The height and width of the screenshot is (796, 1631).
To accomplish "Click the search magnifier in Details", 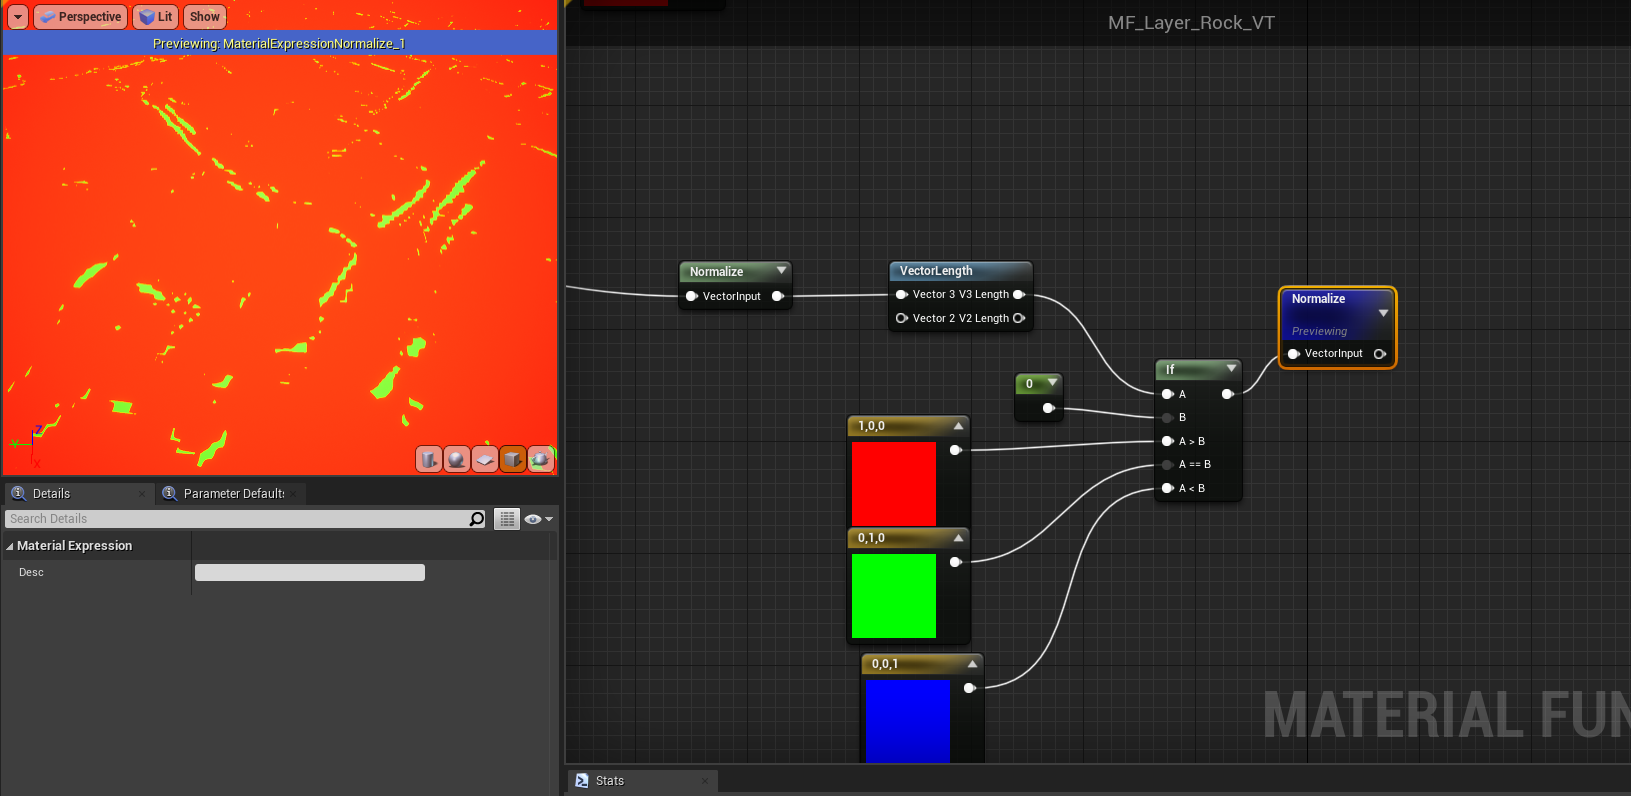I will click(477, 519).
